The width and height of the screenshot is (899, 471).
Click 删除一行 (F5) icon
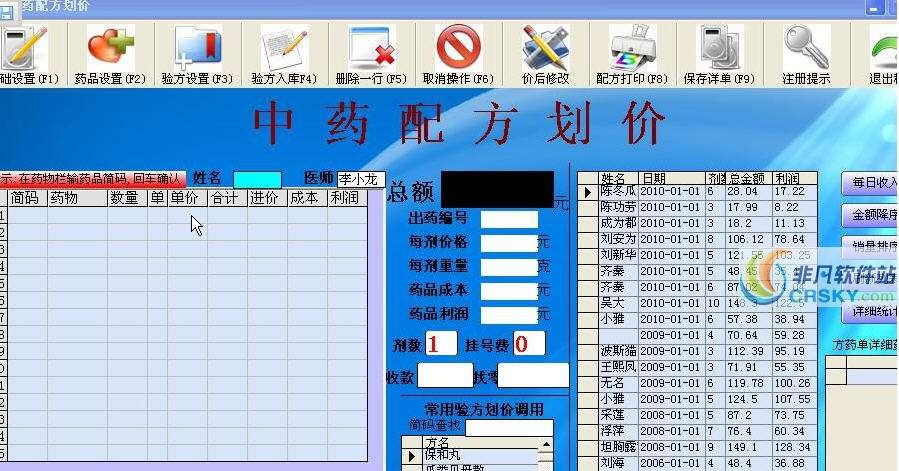click(x=372, y=47)
